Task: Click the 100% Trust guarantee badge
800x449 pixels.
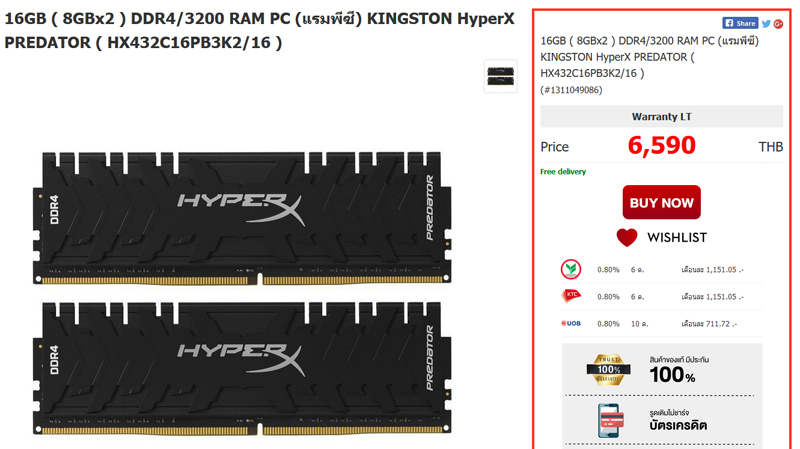Action: coord(608,369)
